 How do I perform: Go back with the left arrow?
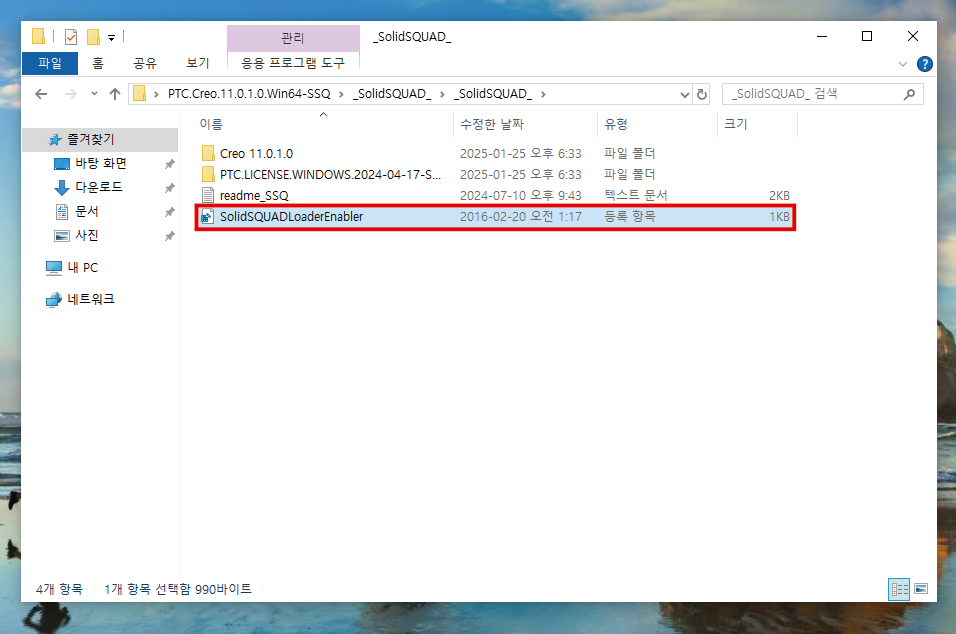coord(41,94)
